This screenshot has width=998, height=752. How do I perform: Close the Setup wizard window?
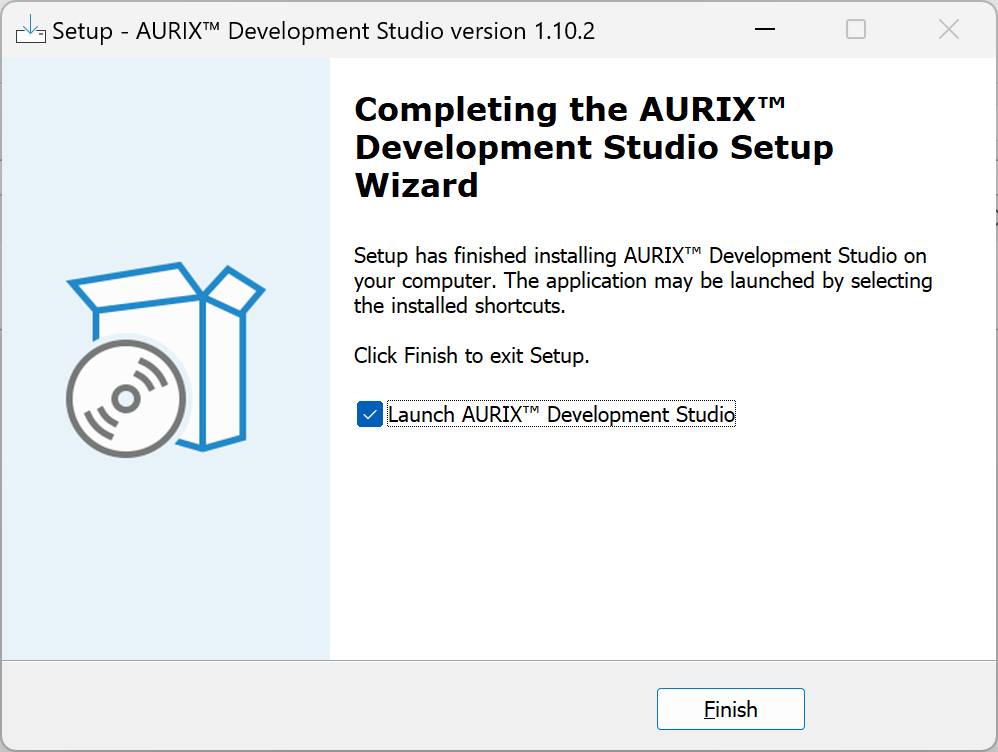point(948,29)
